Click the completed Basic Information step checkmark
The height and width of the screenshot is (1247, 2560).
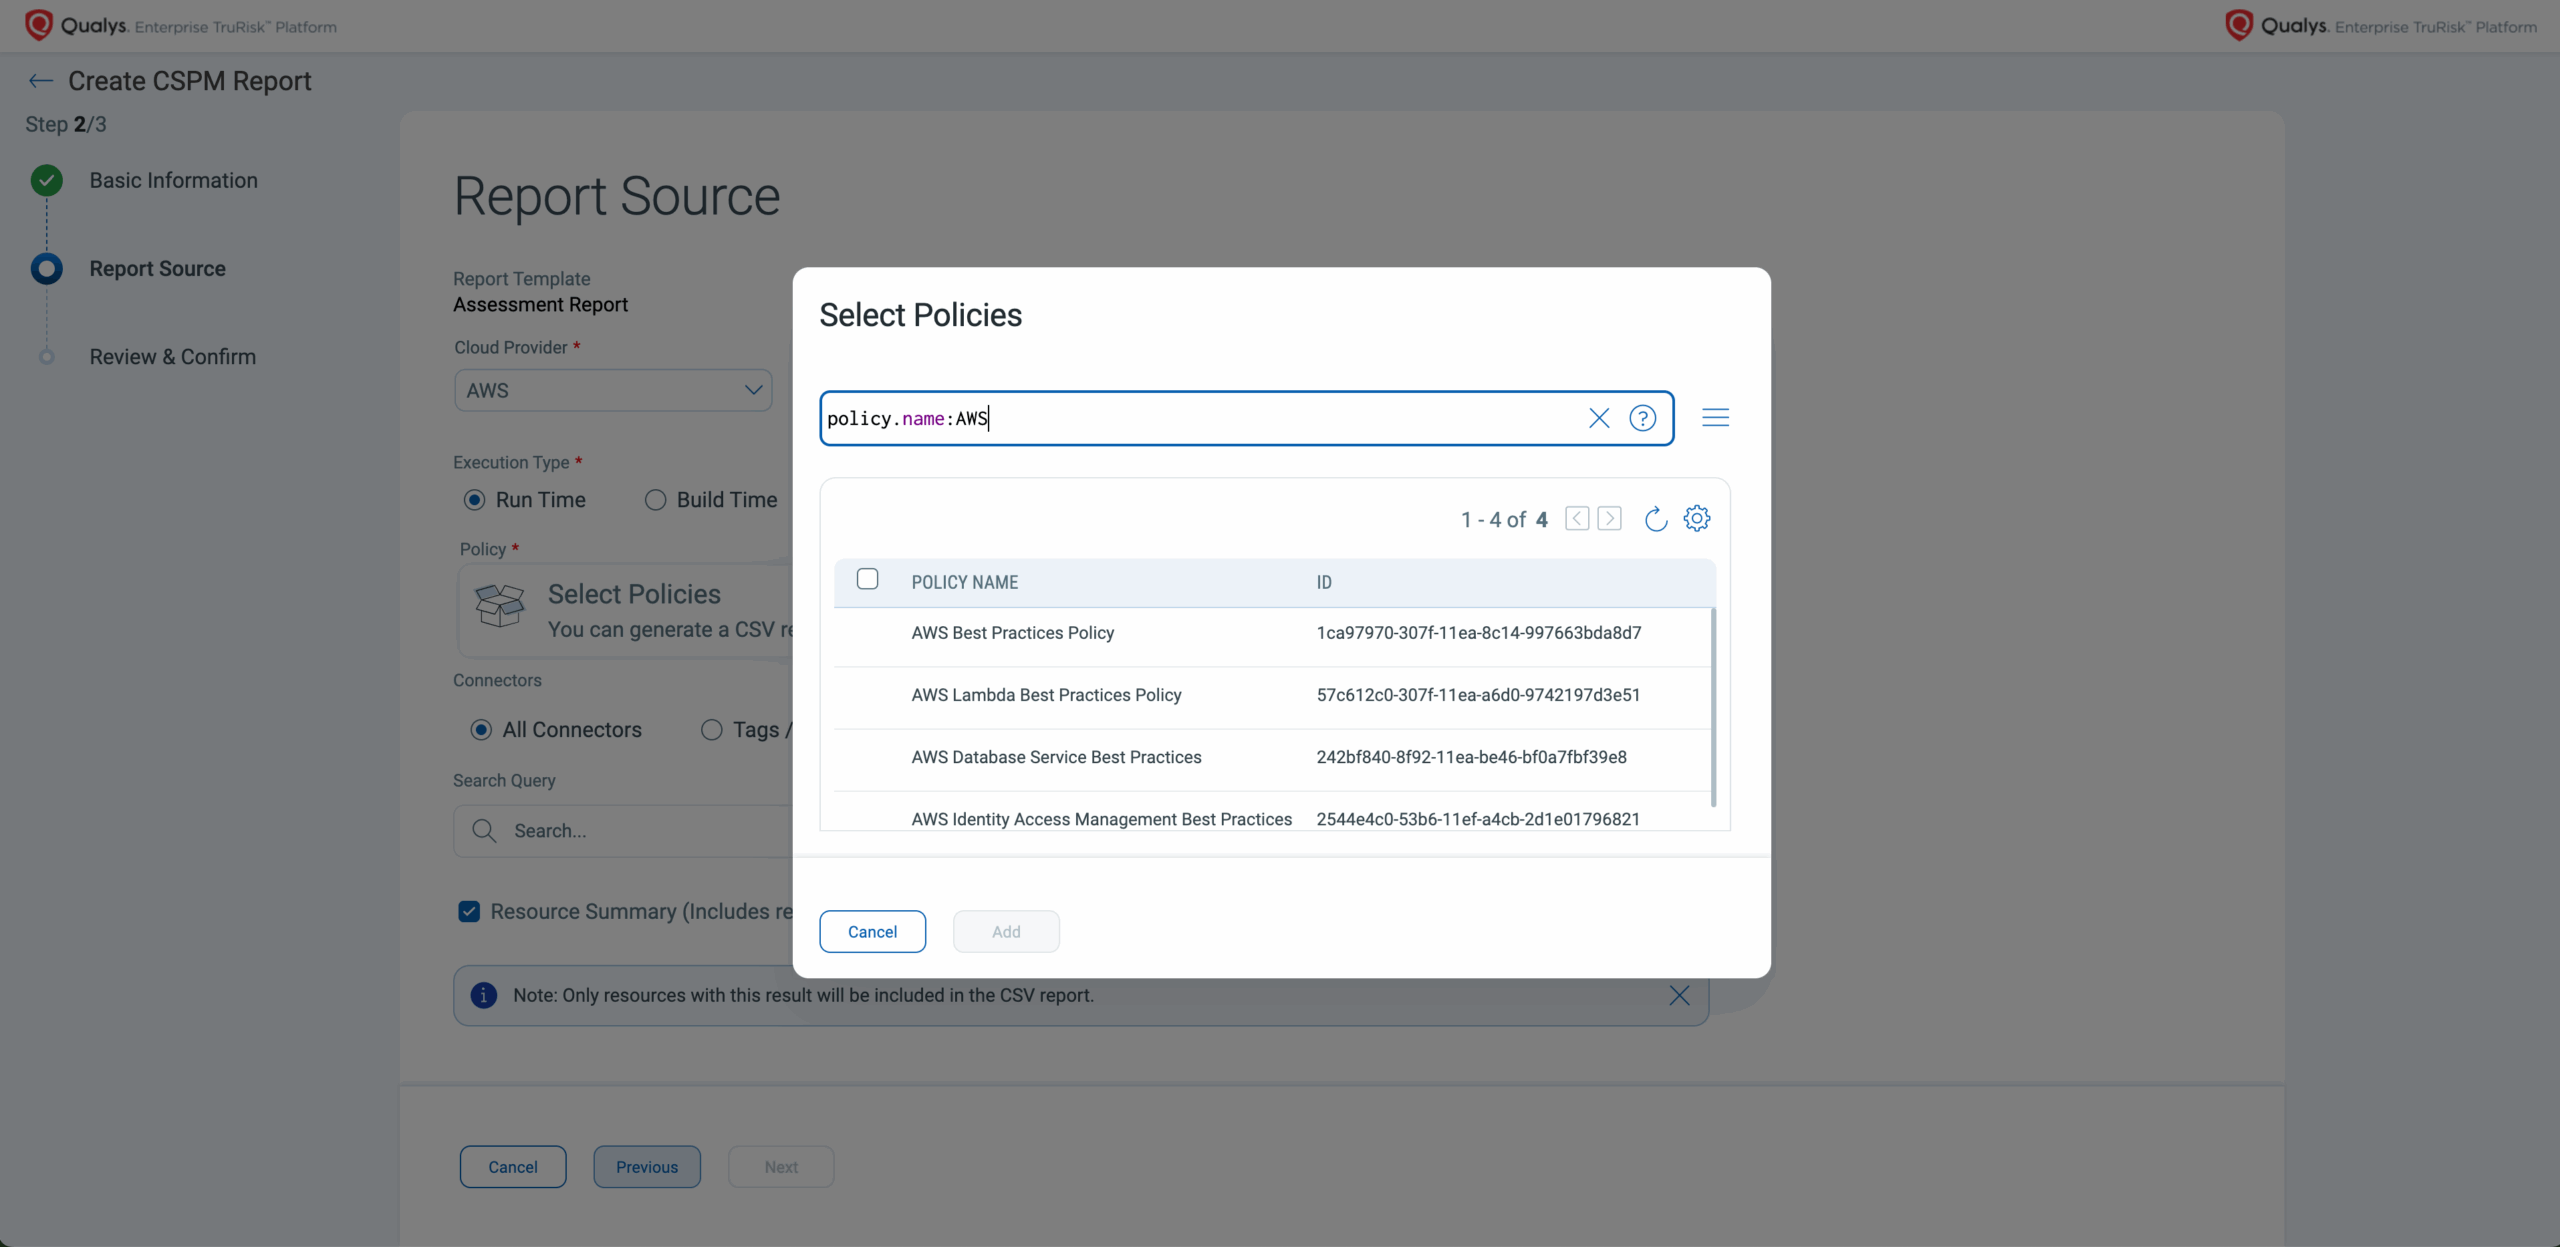click(46, 180)
